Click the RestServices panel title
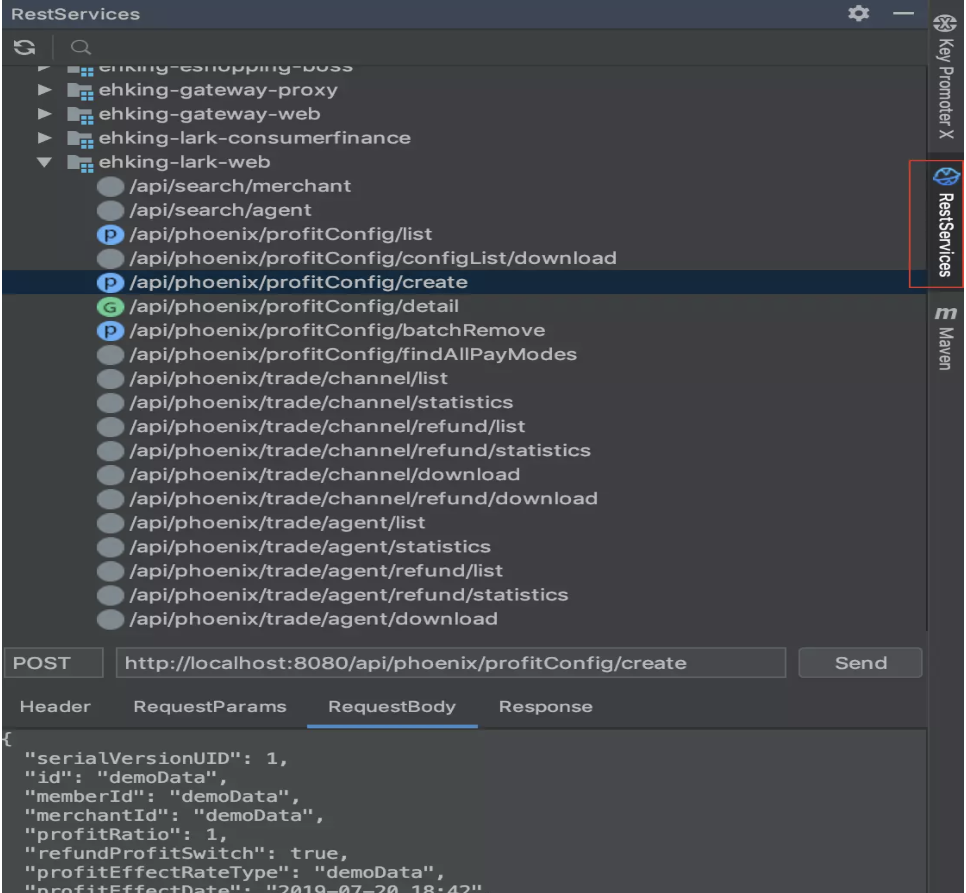The width and height of the screenshot is (966, 893). (x=76, y=14)
